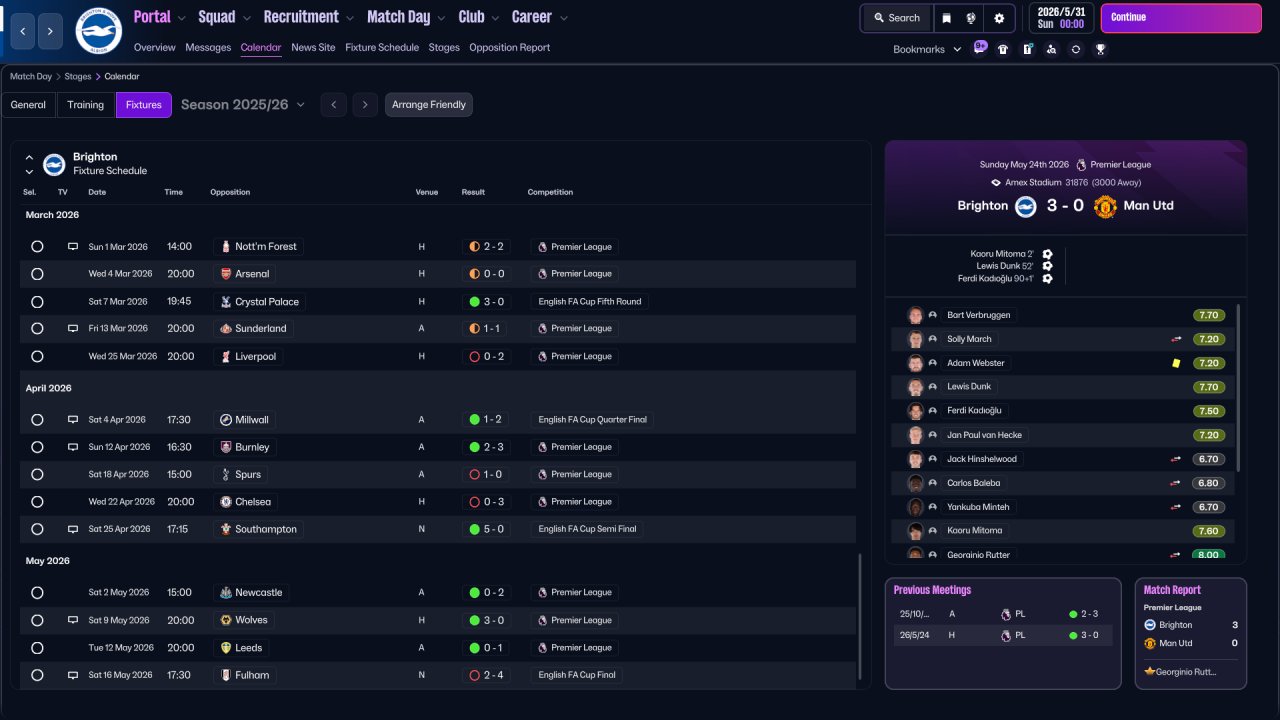Open the Search box

896,18
